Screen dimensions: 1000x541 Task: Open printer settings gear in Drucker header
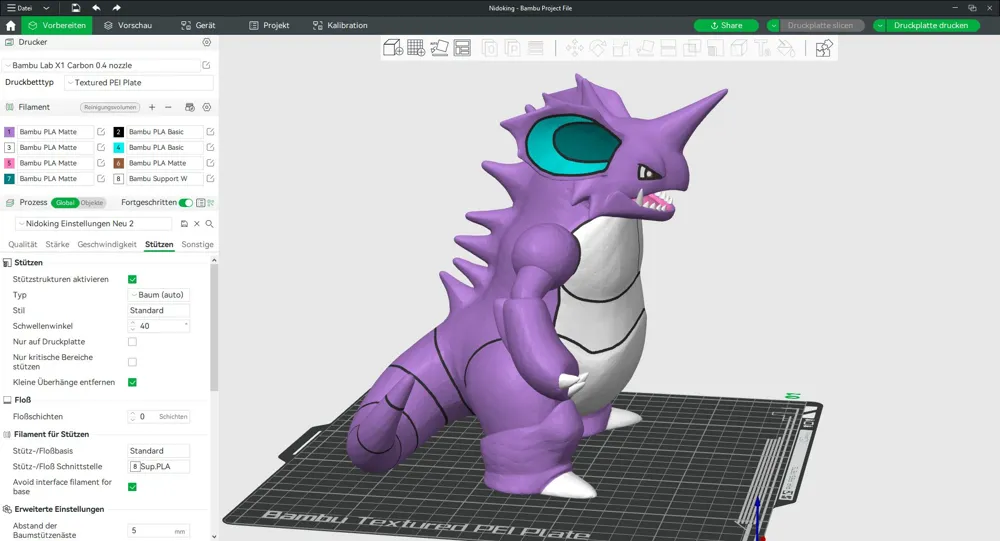click(207, 42)
